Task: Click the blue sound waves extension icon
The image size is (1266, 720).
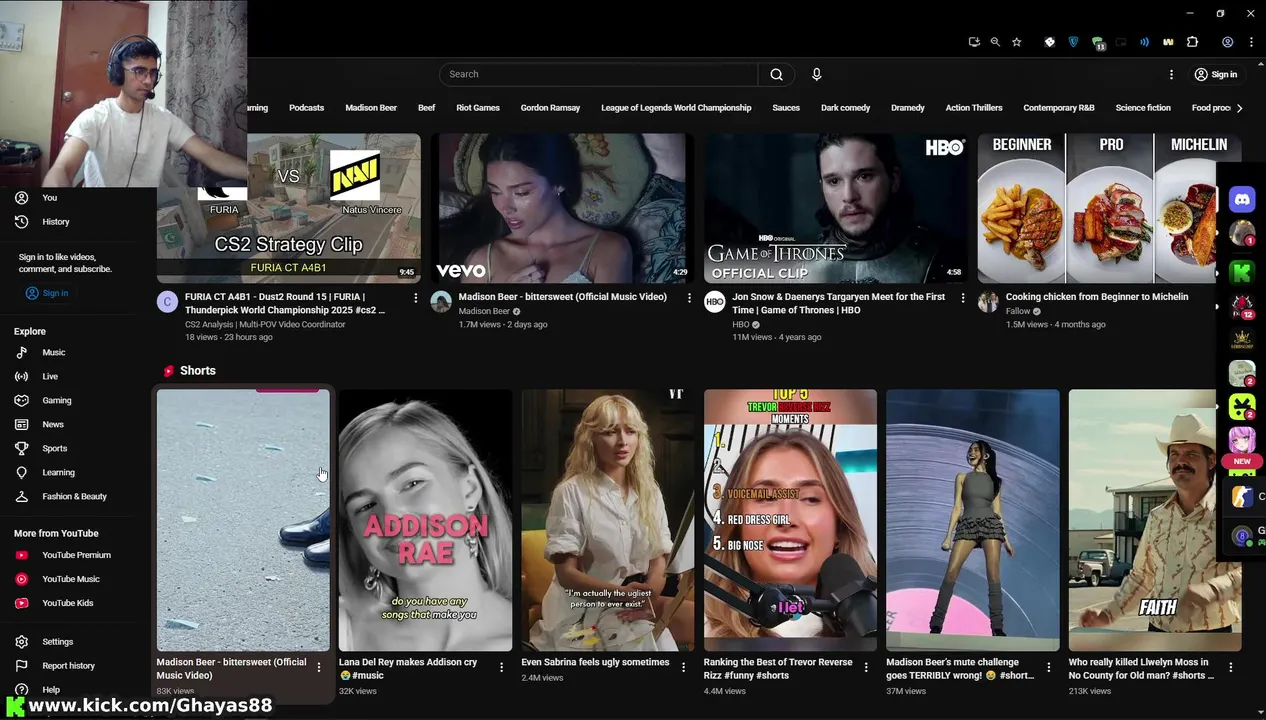Action: (x=1144, y=42)
